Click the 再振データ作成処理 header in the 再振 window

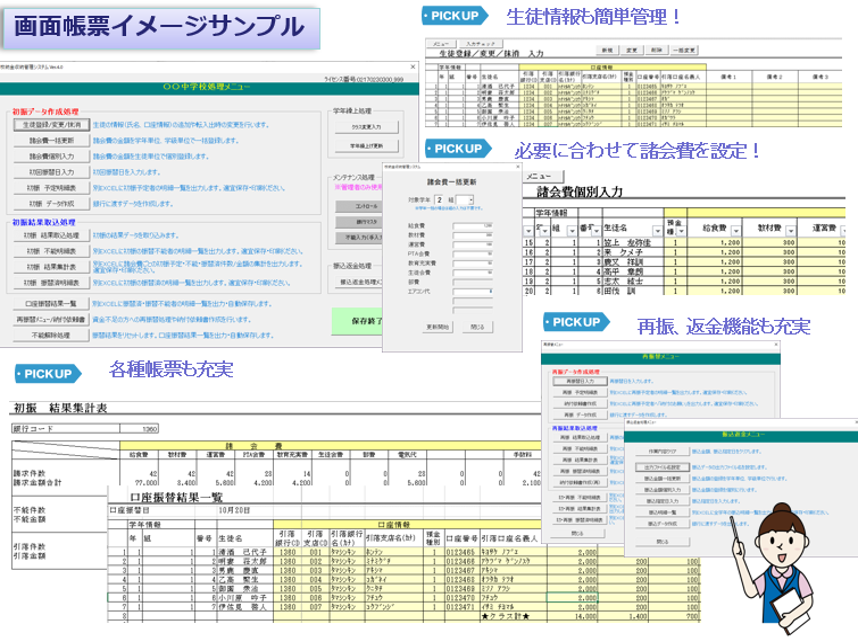click(578, 372)
